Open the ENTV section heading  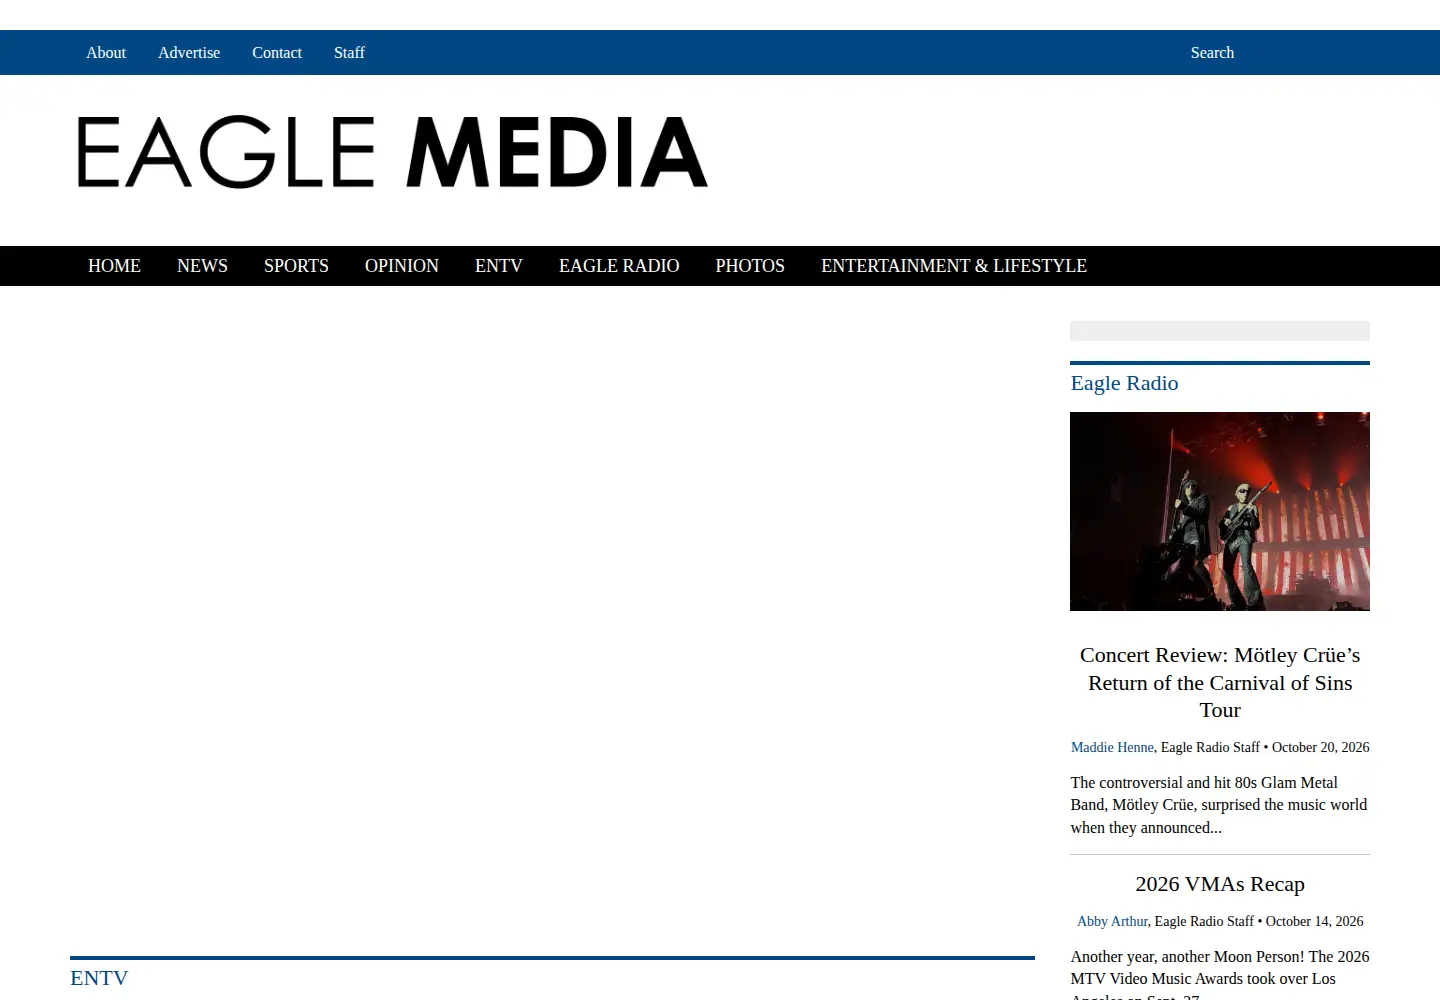tap(99, 978)
